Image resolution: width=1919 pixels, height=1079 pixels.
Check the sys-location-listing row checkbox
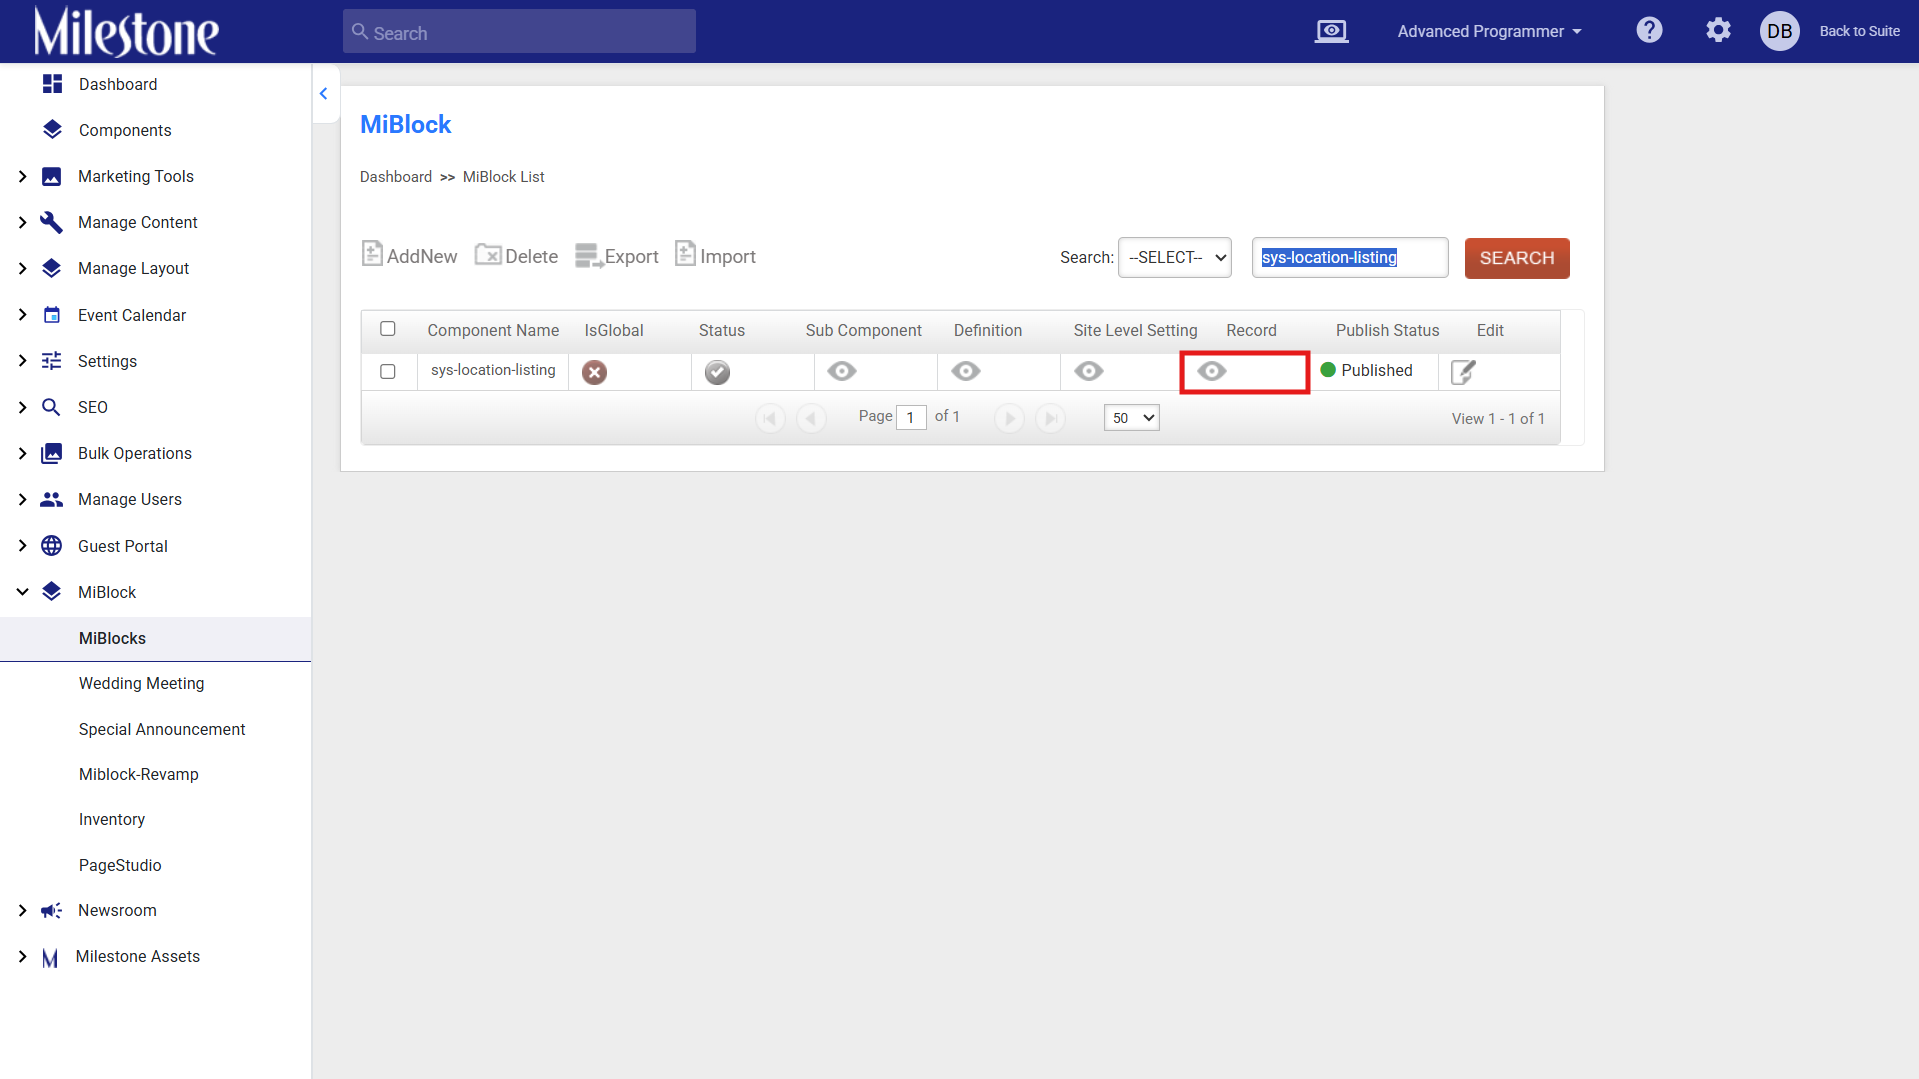pos(388,372)
